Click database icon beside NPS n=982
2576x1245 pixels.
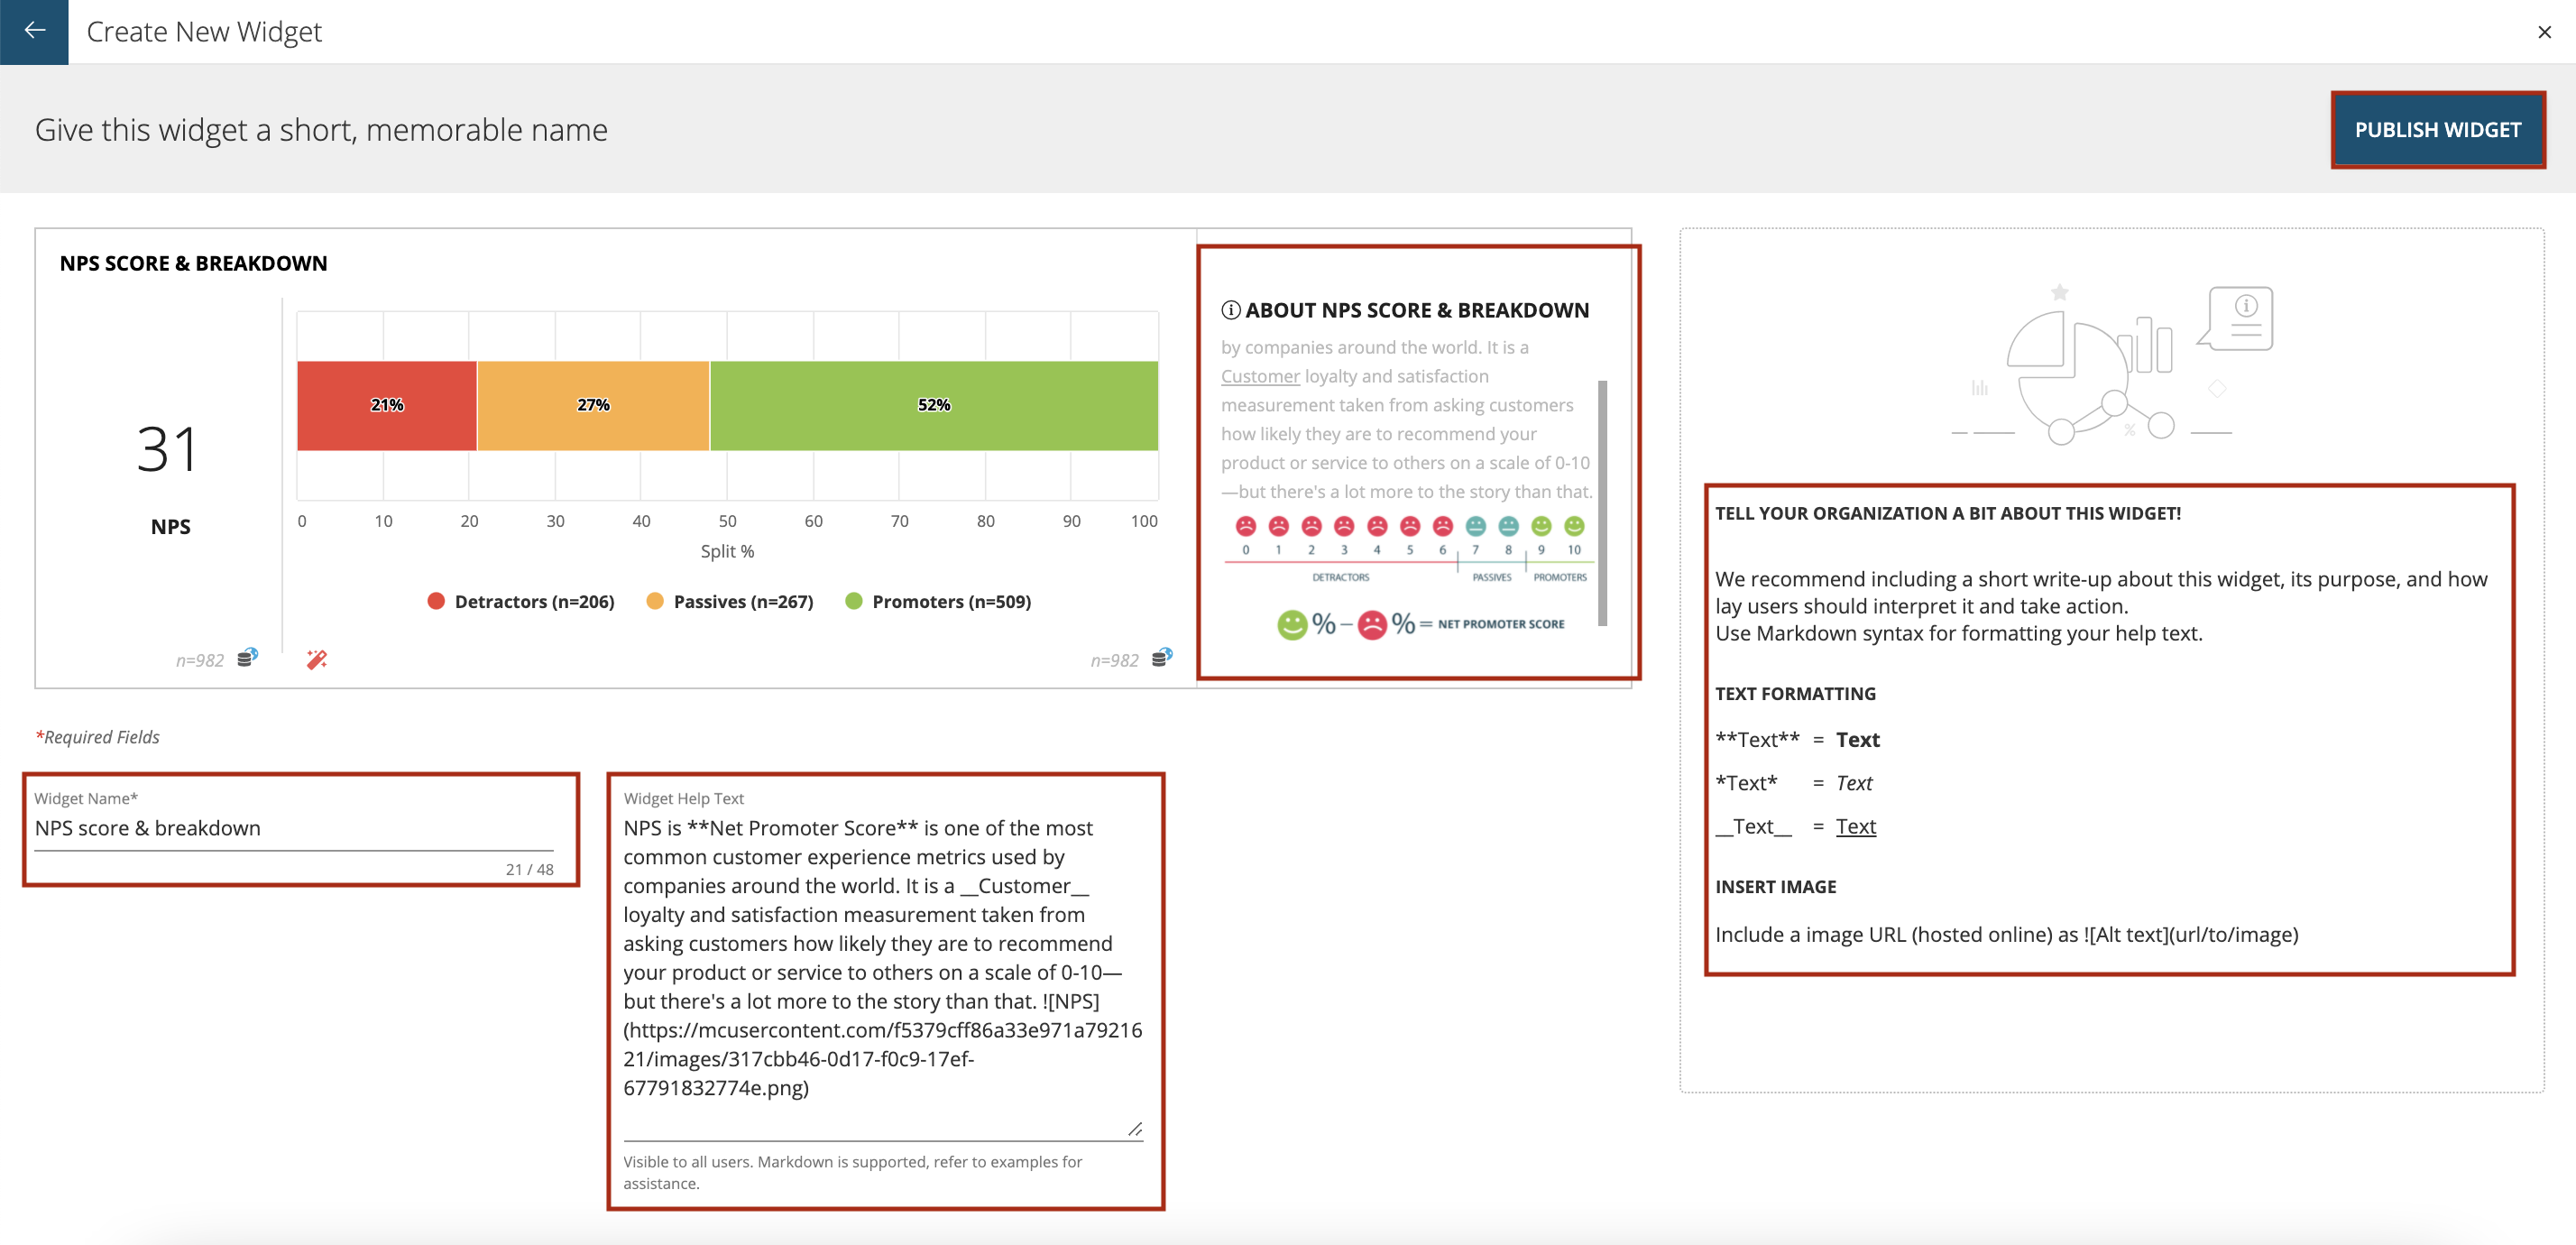[x=247, y=658]
